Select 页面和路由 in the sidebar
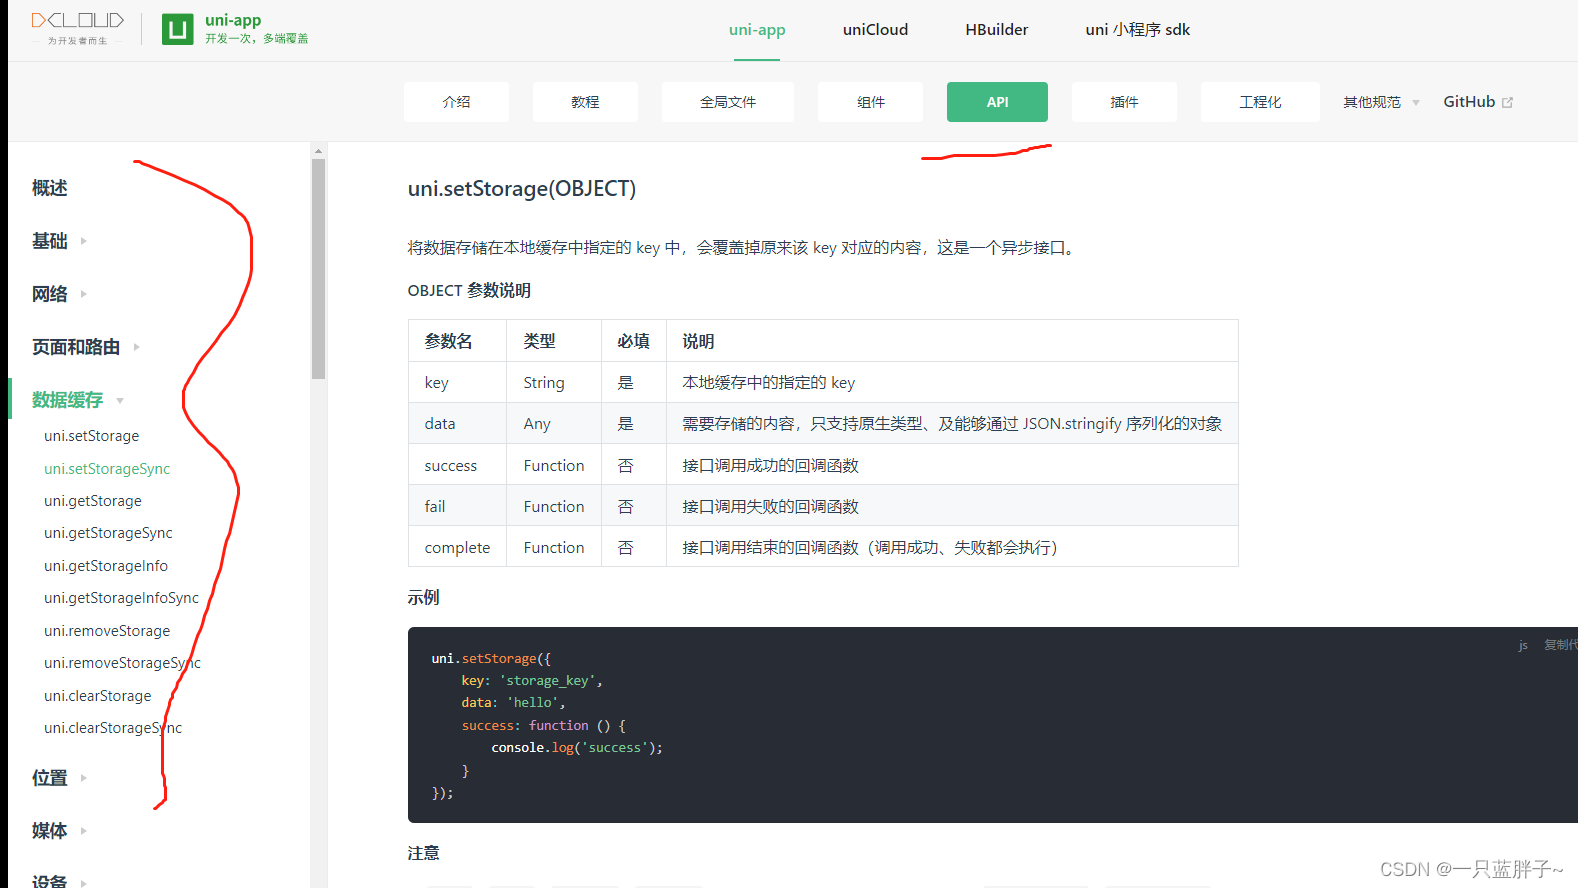This screenshot has height=888, width=1578. [x=76, y=347]
